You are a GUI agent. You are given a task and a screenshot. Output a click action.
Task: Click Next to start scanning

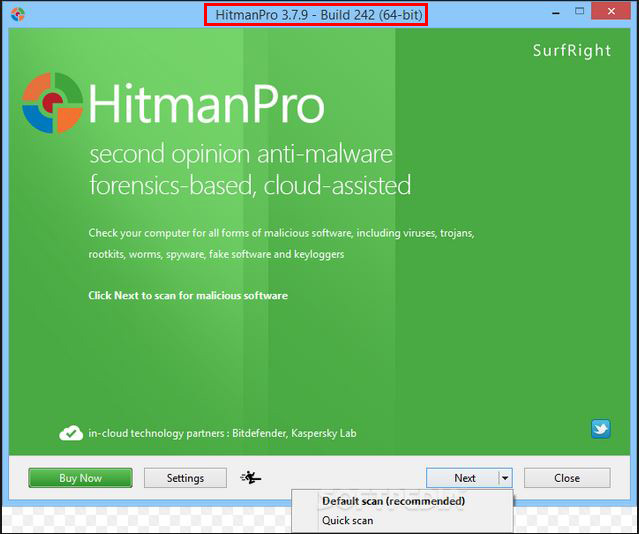click(463, 478)
